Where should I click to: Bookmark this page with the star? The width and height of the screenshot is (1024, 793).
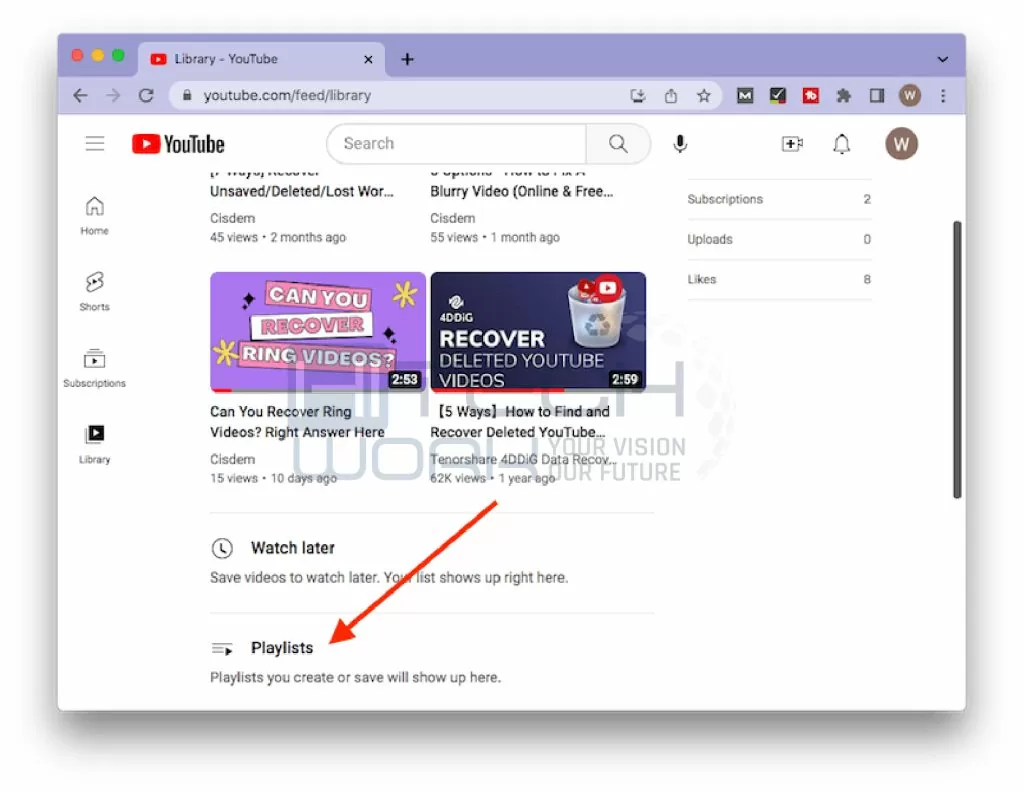click(703, 96)
